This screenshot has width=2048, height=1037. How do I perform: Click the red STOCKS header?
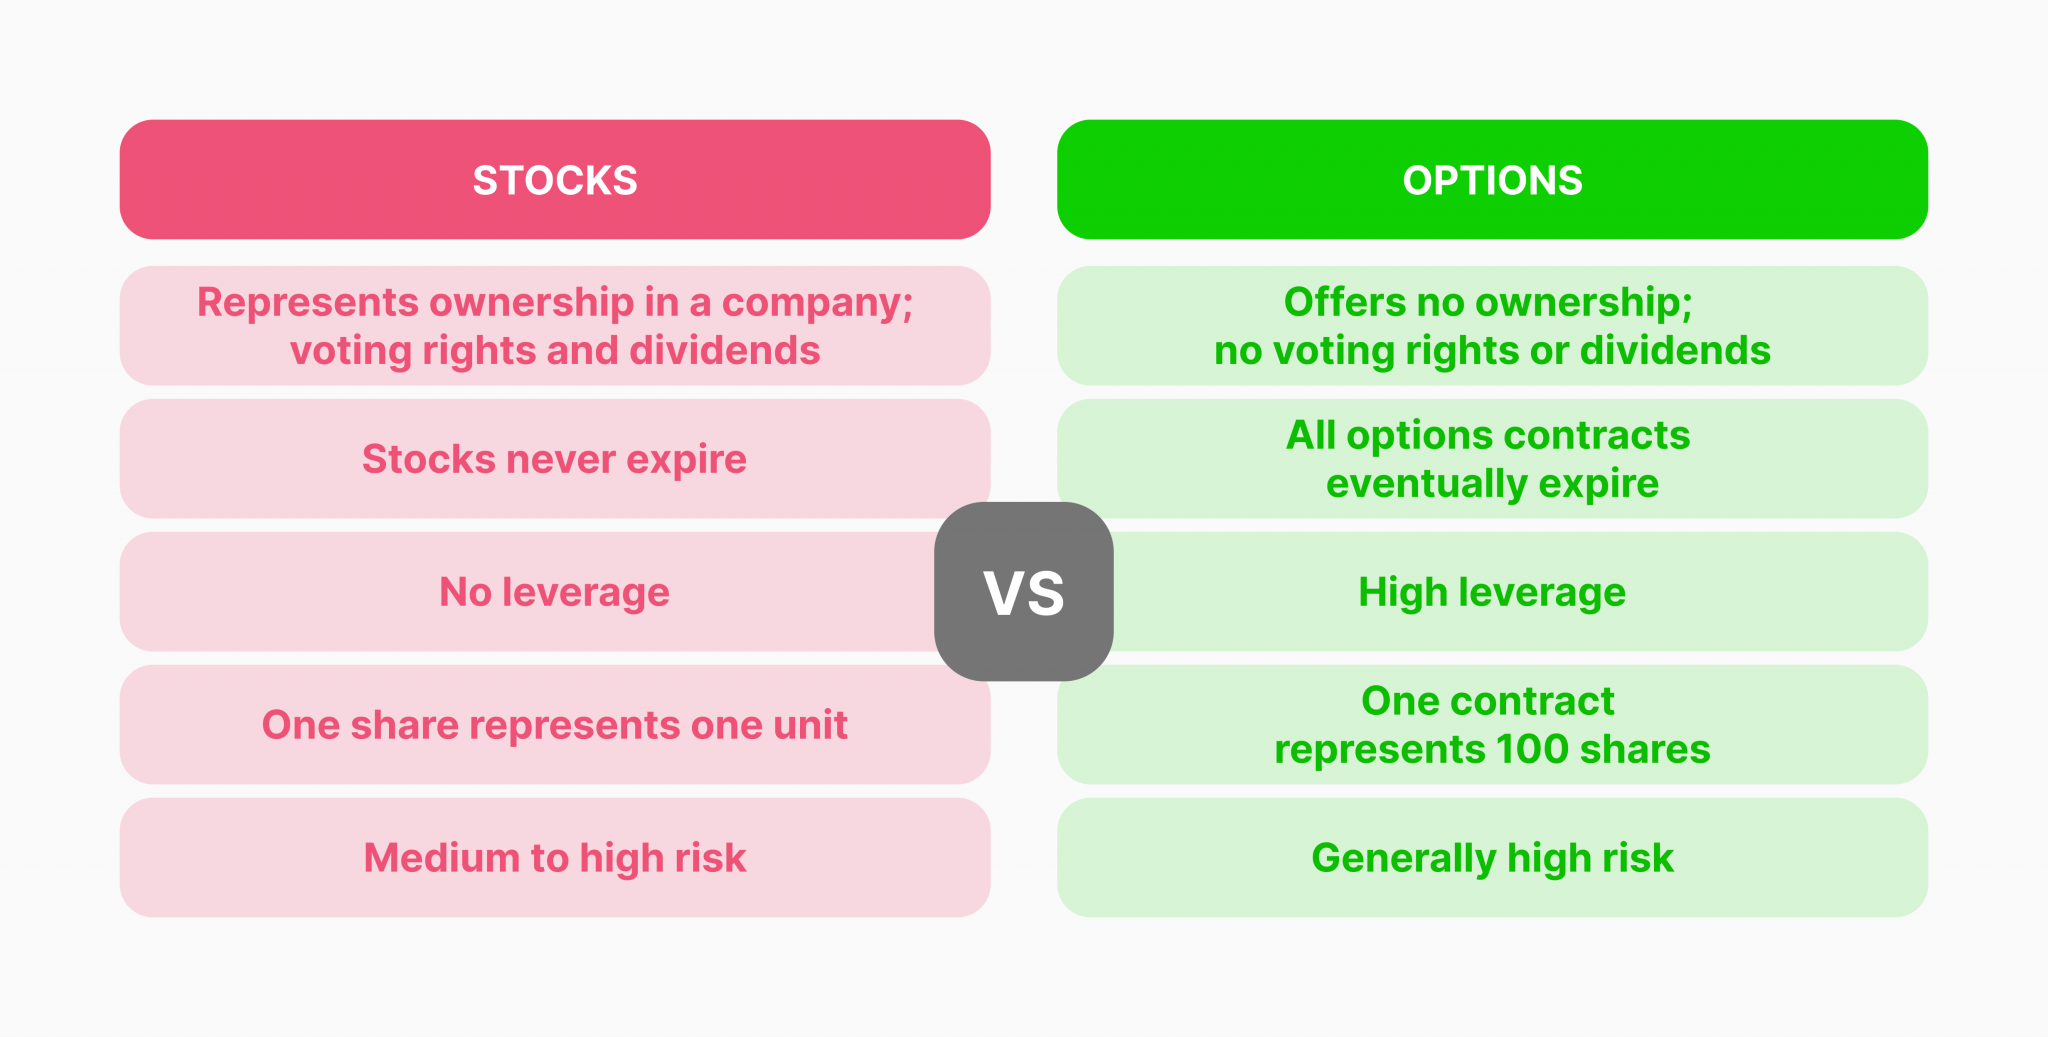555,180
